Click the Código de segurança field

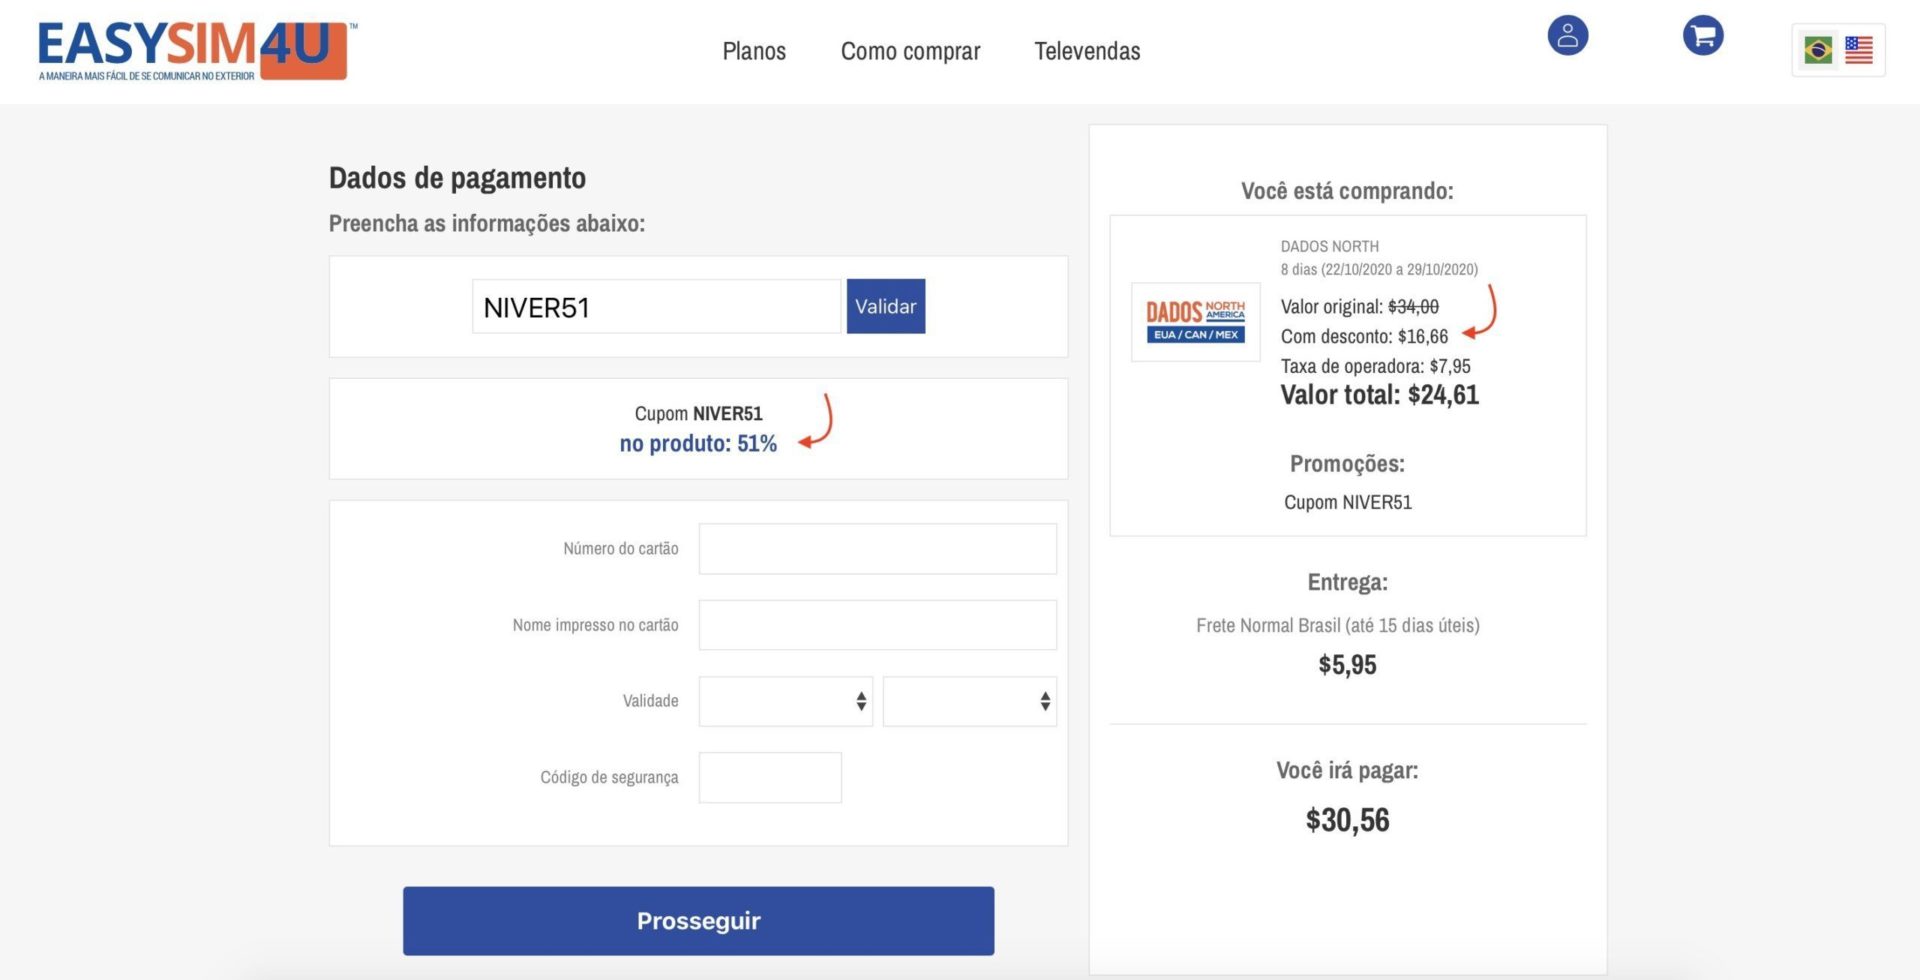click(x=770, y=777)
